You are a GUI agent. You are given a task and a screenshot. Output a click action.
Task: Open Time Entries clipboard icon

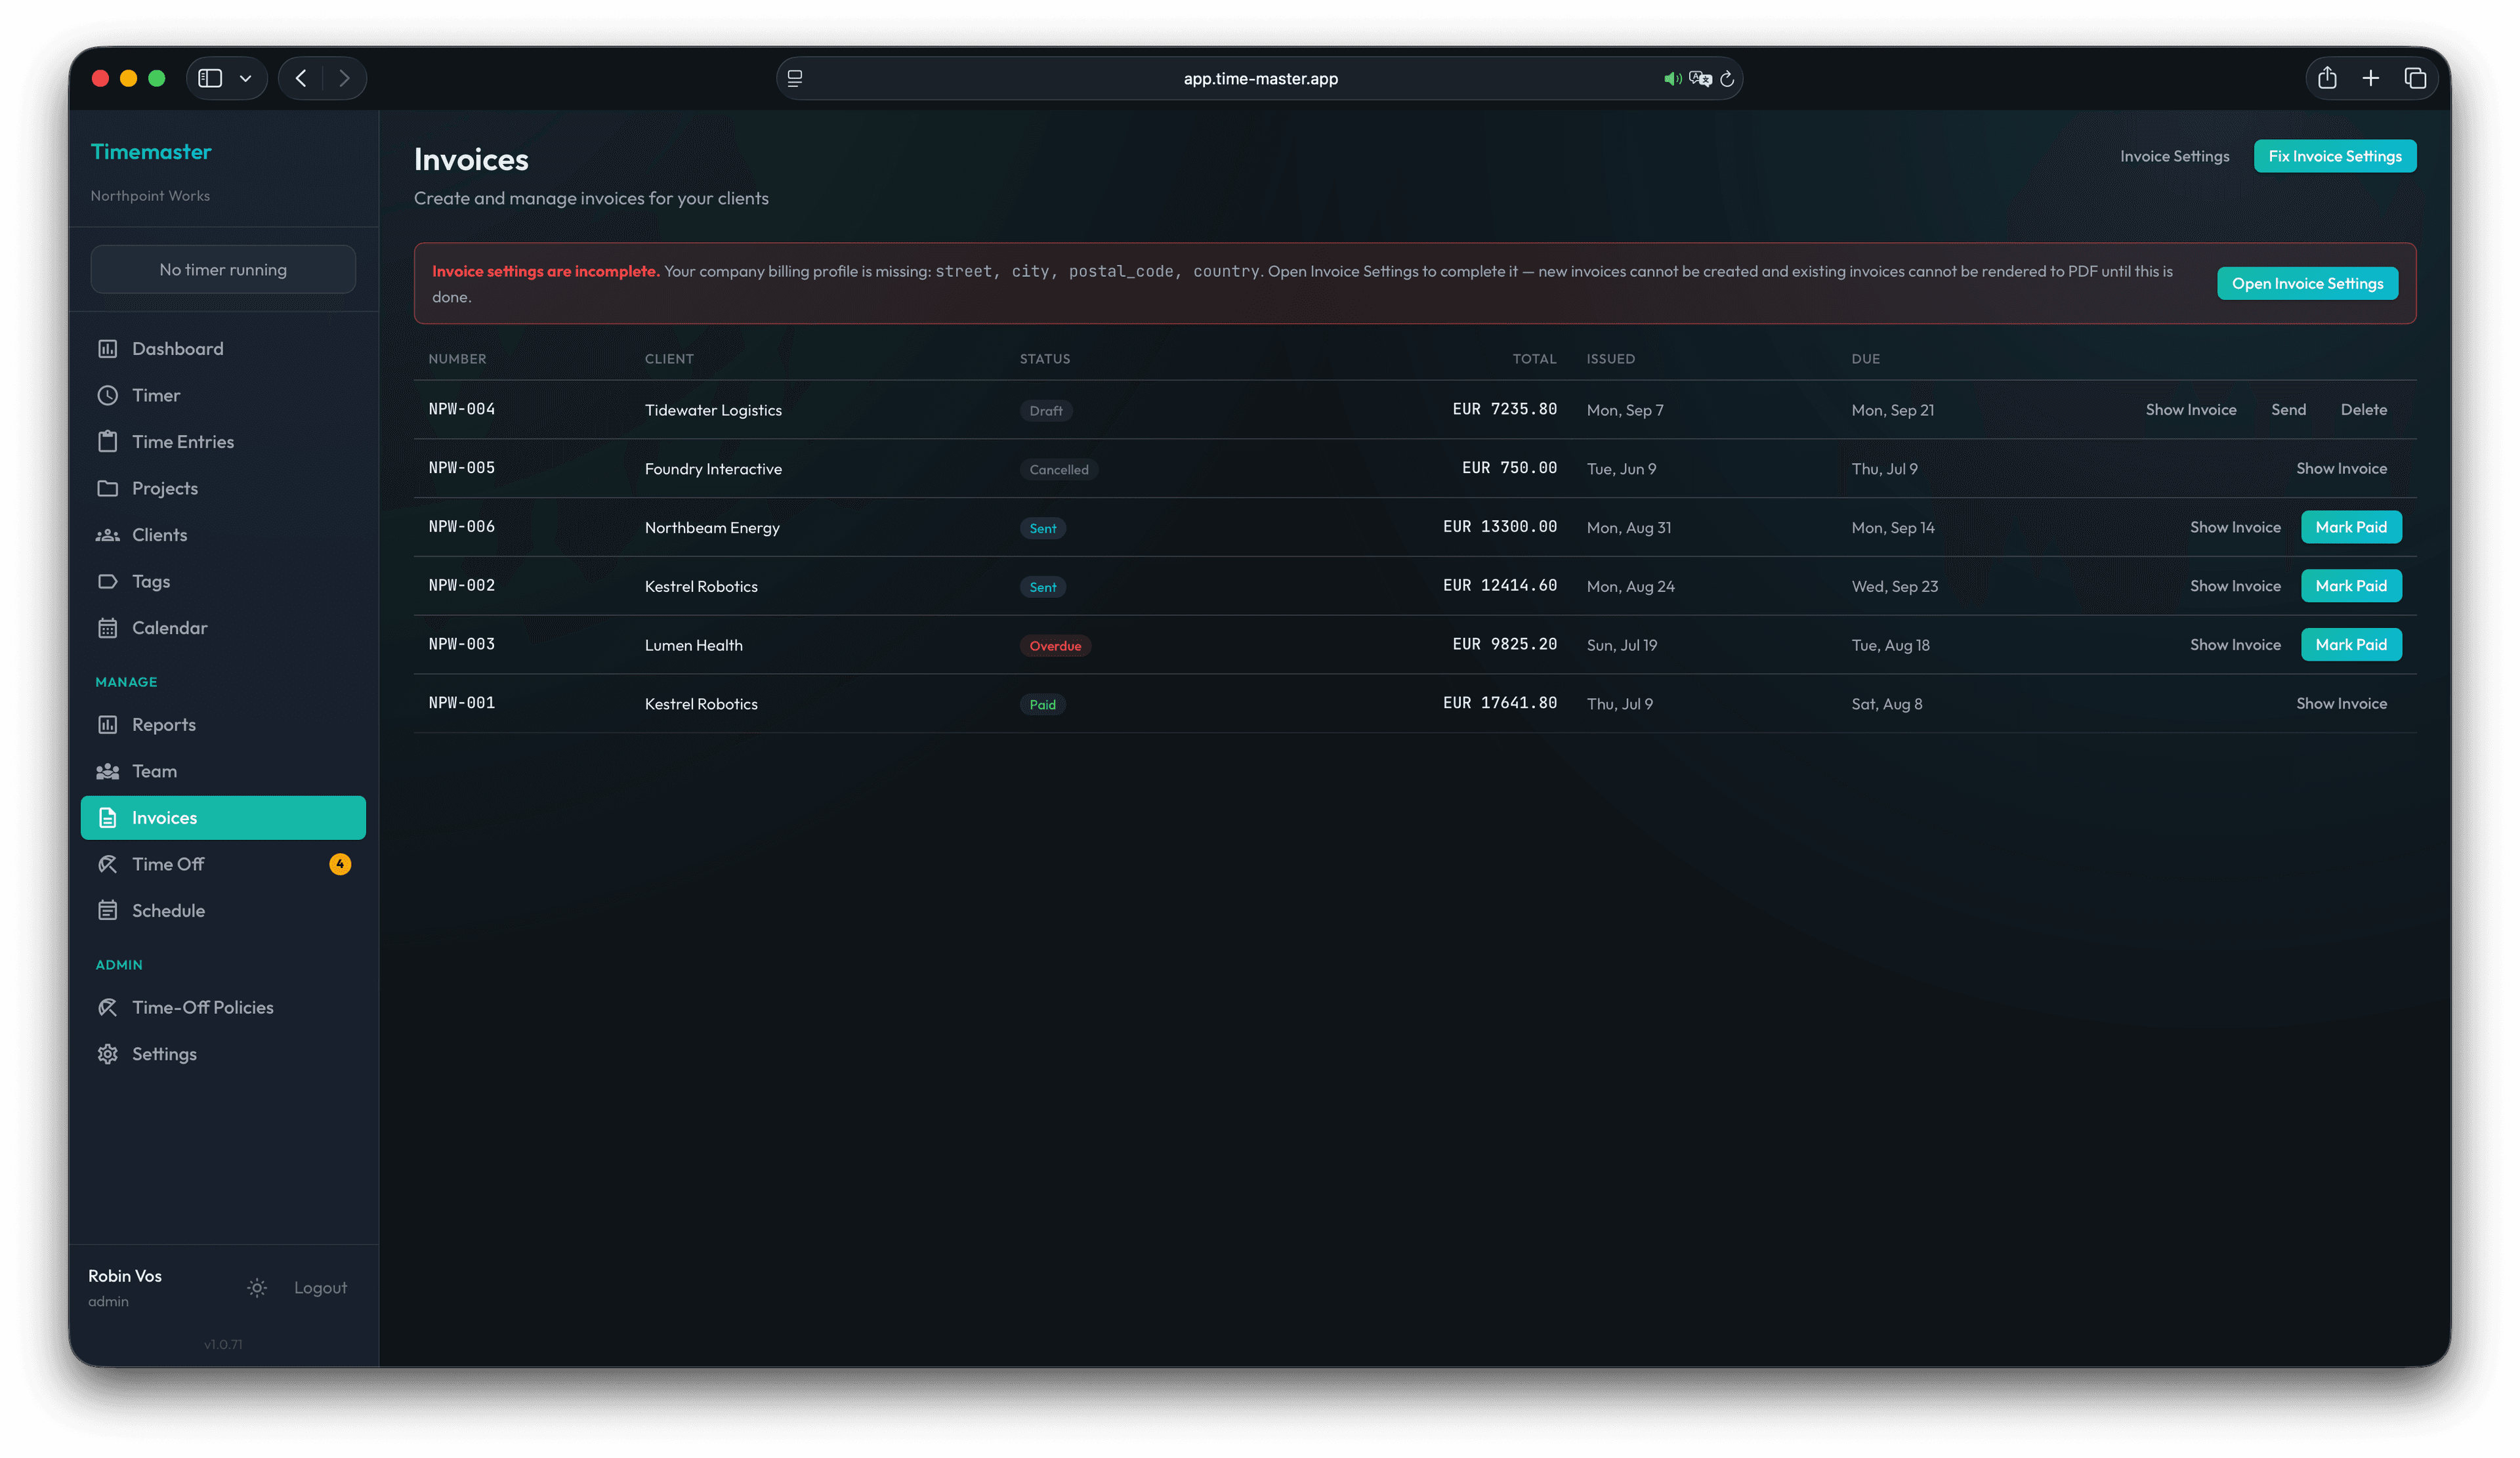pos(107,442)
